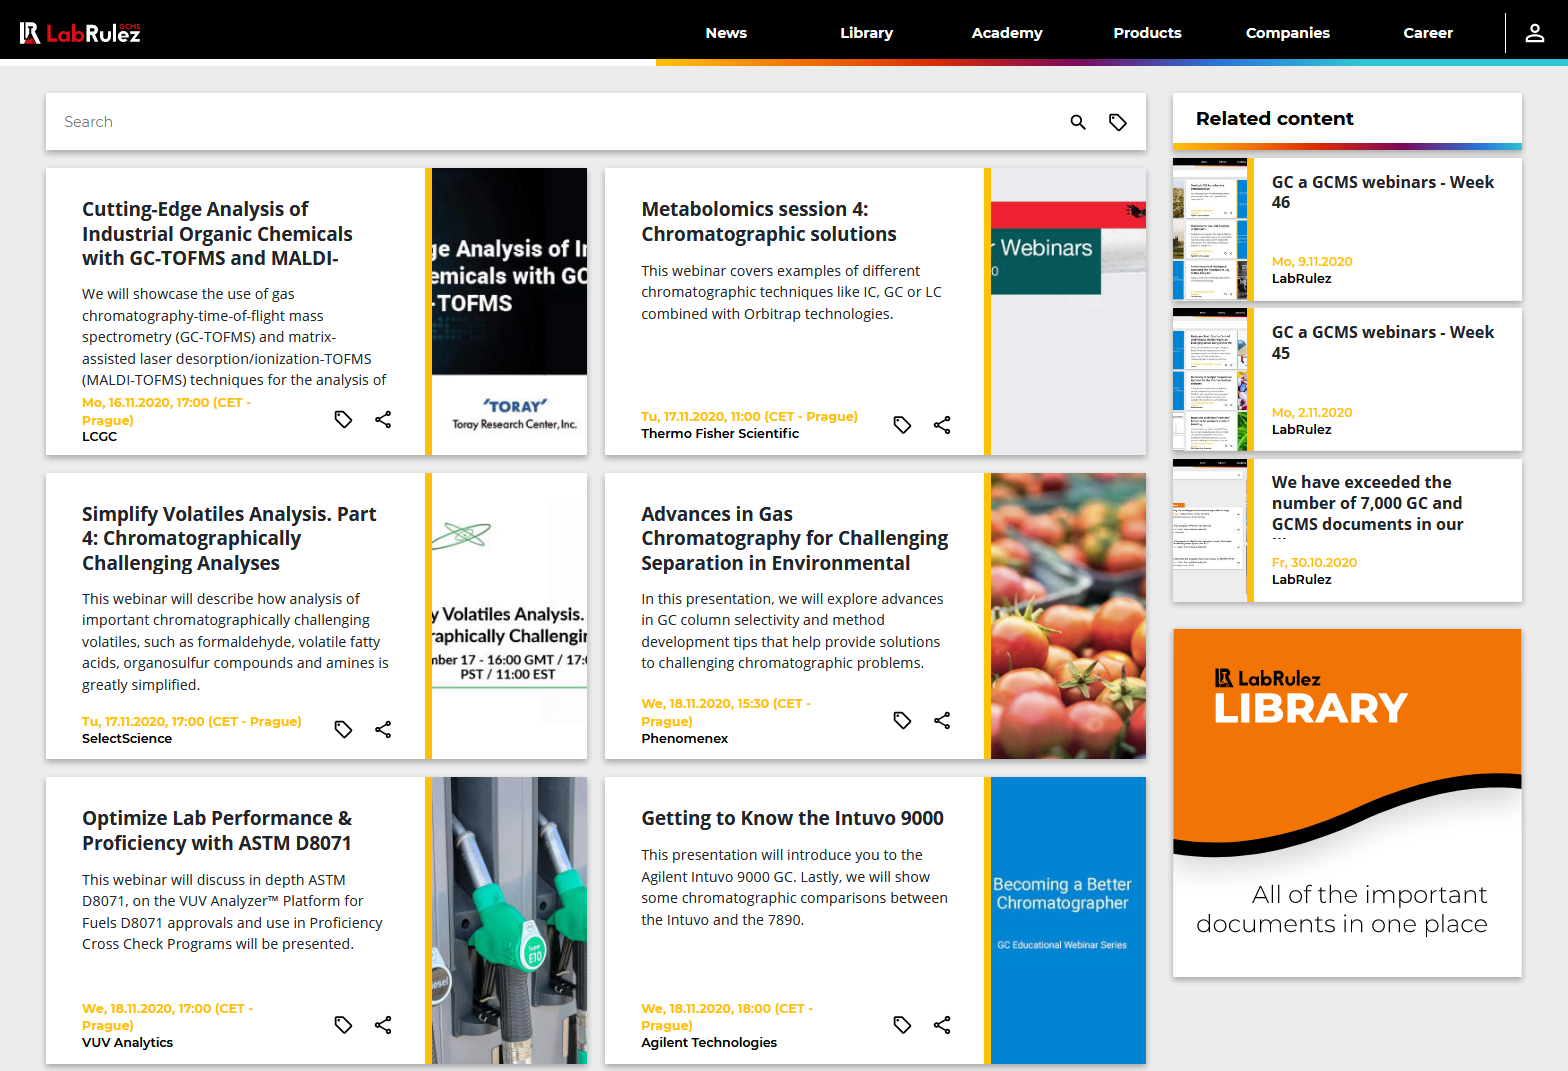Click the Volatiles Analysis webinar thumbnail
Screen dimensions: 1568x1071
click(x=509, y=616)
